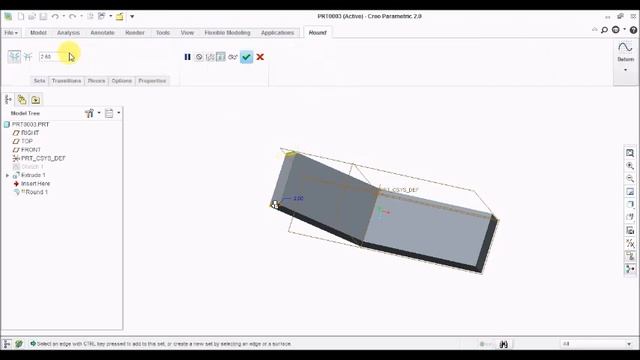The image size is (640, 360).
Task: Open the Pieces panel tab
Action: [96, 81]
